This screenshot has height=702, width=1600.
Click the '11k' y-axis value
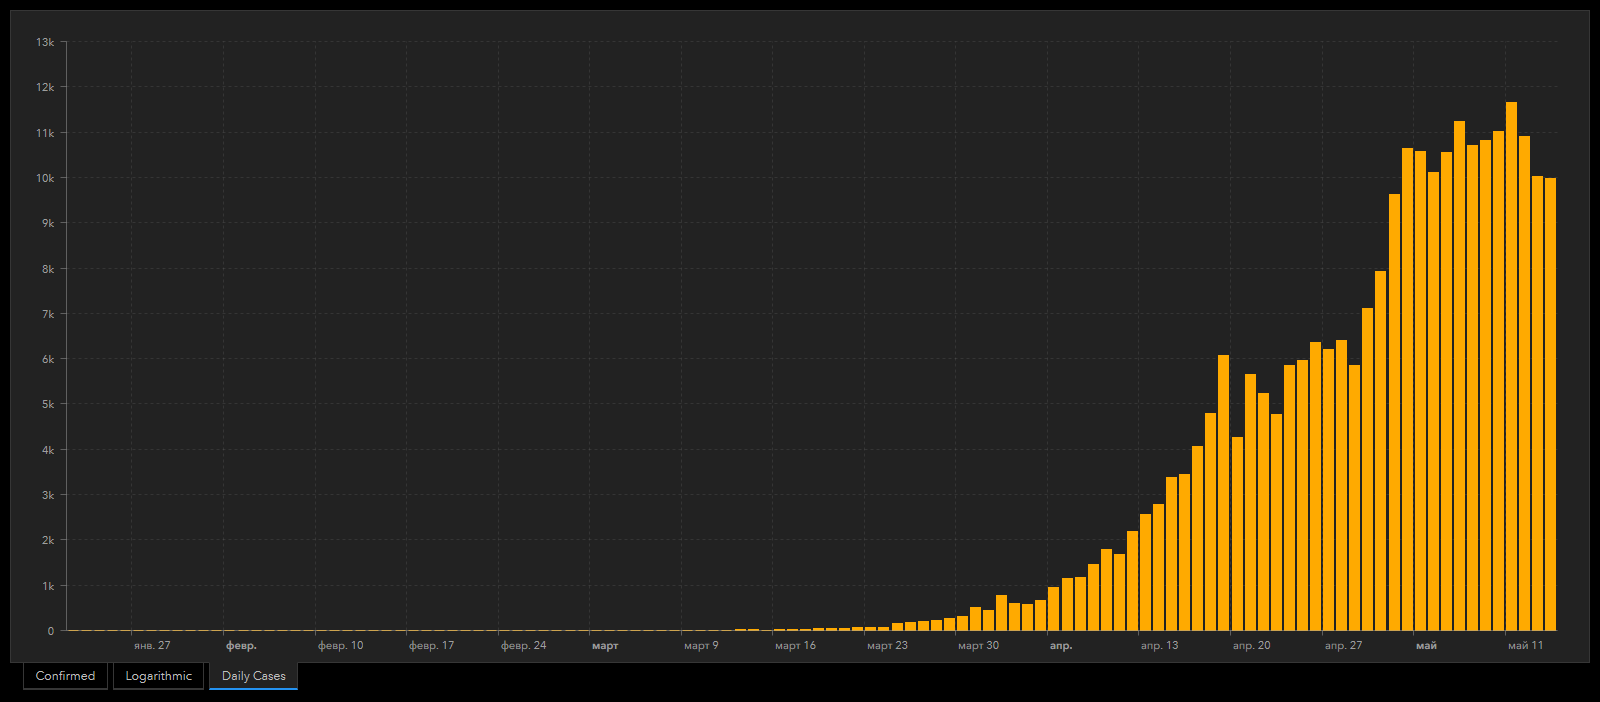(45, 133)
